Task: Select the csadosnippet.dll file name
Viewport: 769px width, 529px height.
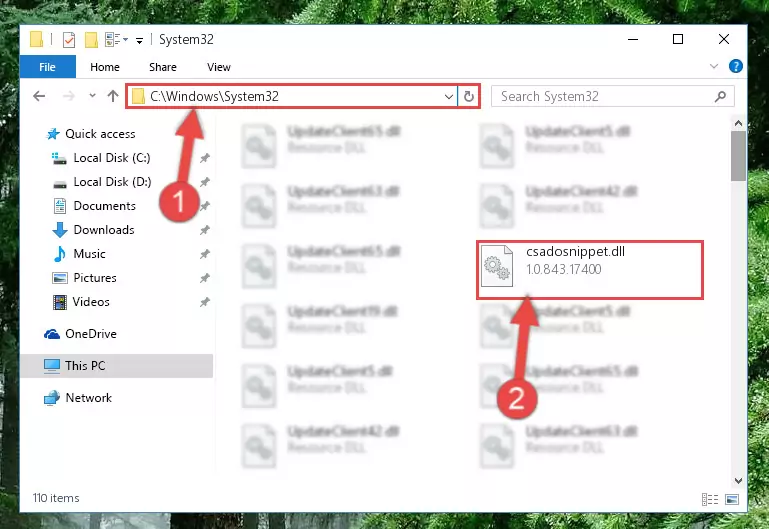Action: tap(575, 252)
